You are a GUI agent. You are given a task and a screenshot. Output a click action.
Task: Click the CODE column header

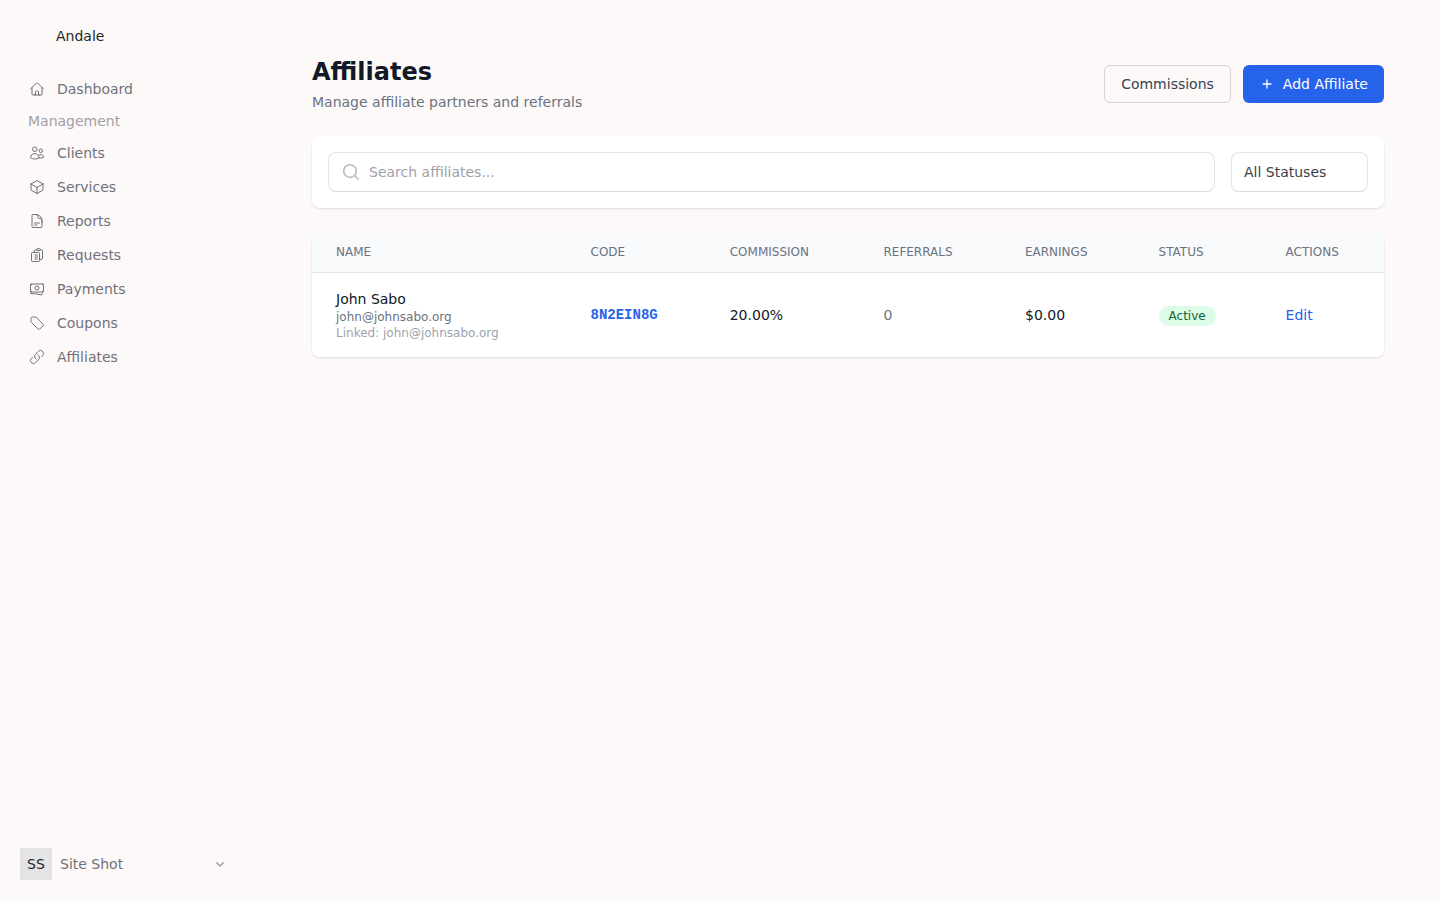point(608,252)
